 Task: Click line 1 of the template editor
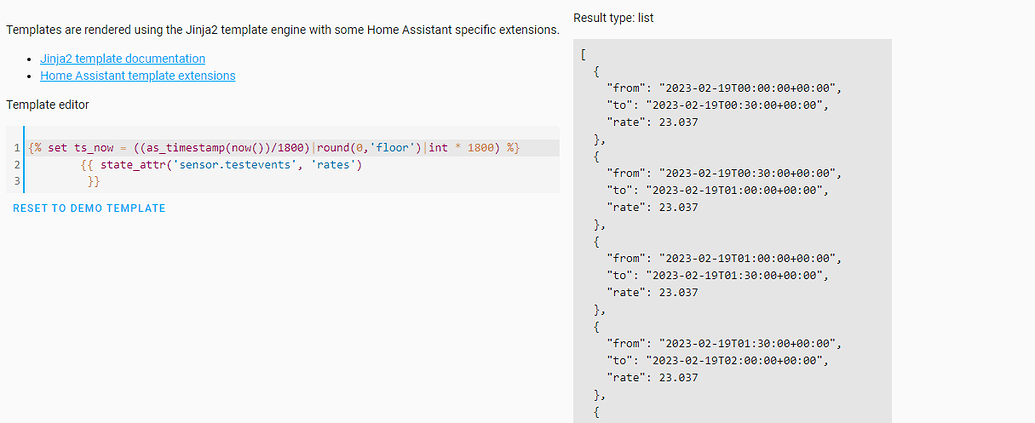click(292, 148)
